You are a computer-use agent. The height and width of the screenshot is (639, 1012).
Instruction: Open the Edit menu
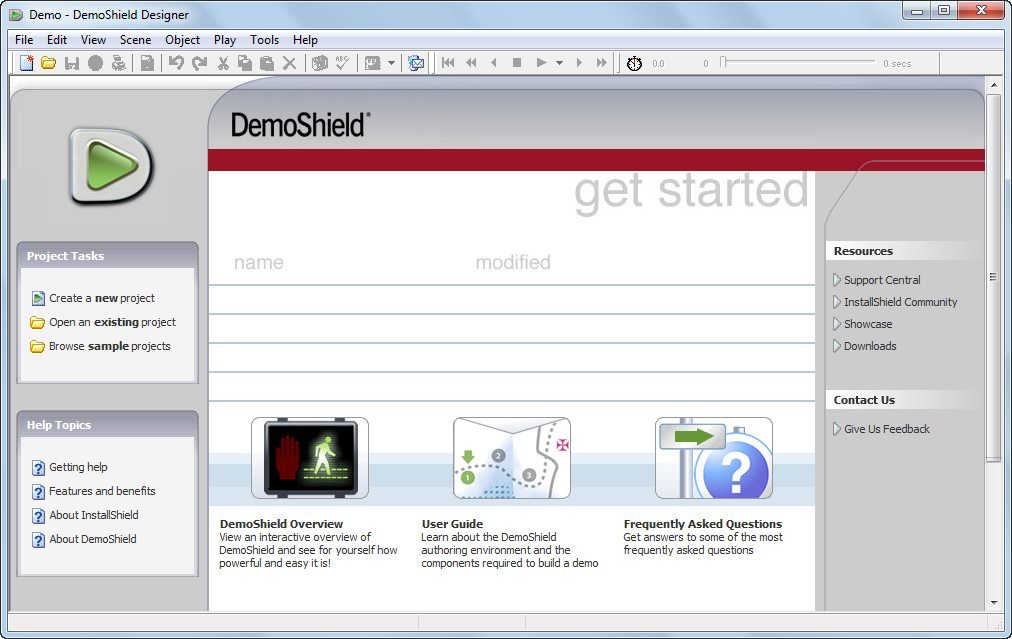click(x=57, y=40)
